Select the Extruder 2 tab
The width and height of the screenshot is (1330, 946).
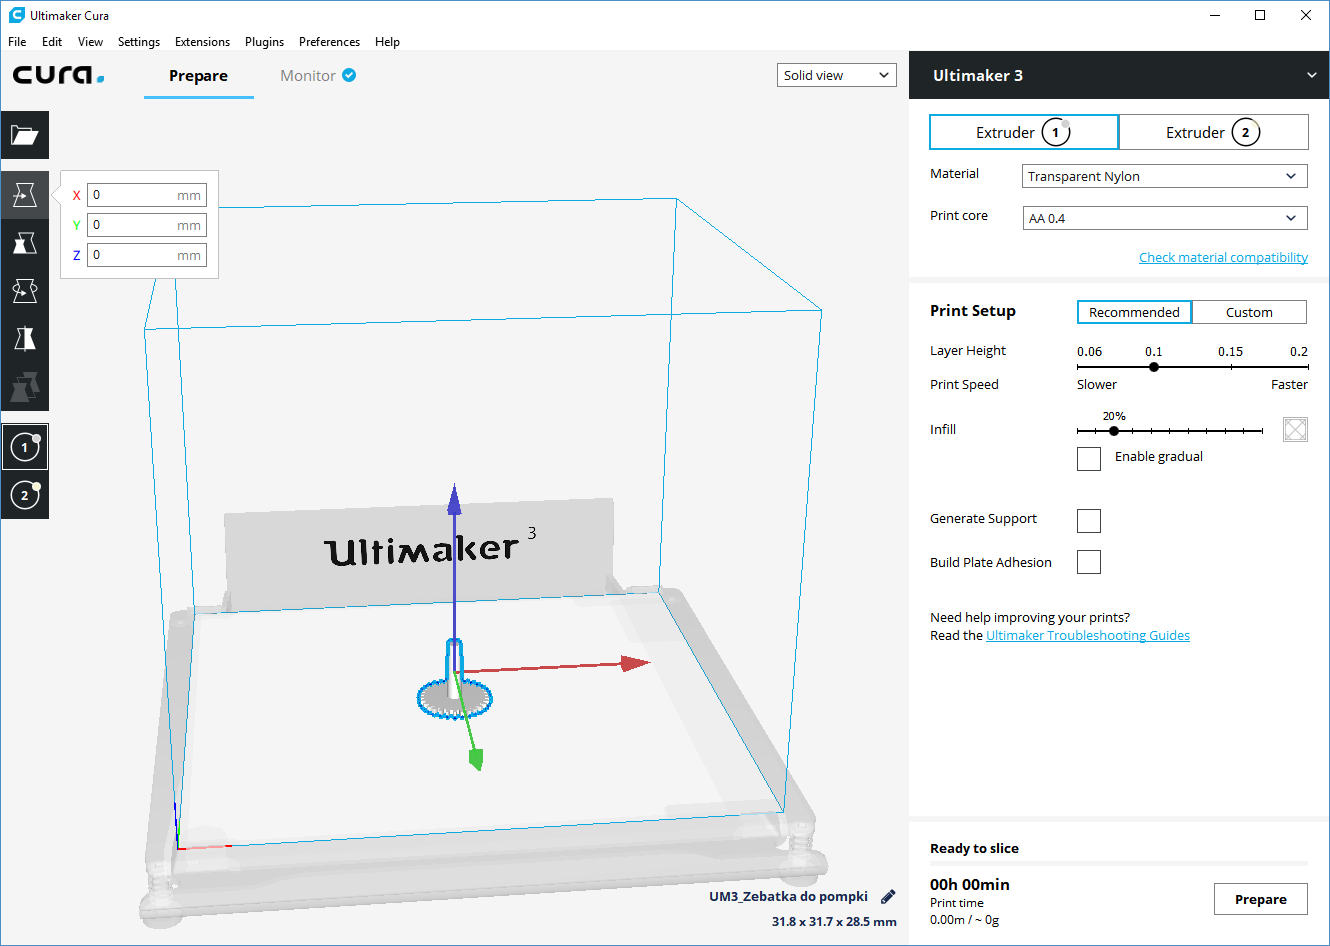1214,132
